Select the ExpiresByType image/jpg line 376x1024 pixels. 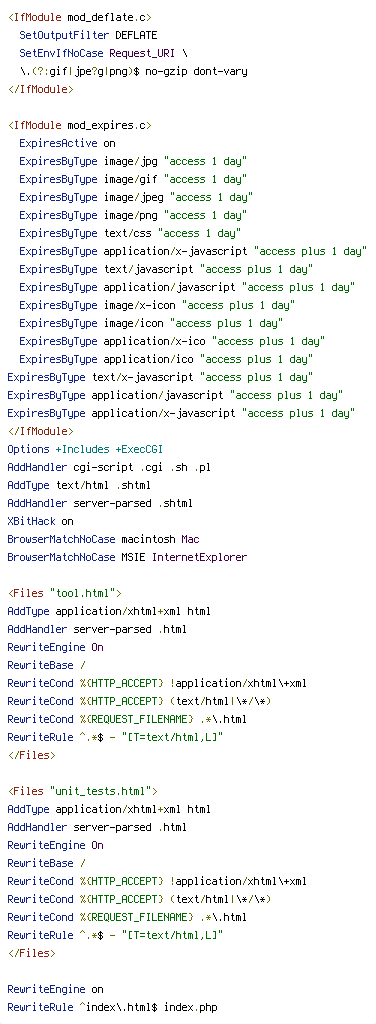tap(133, 161)
